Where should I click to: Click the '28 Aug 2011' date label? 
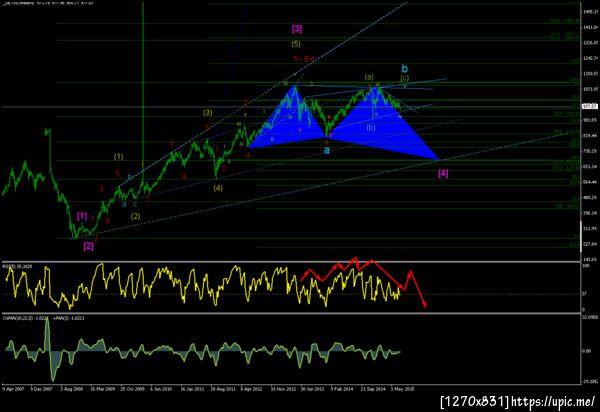click(x=223, y=389)
